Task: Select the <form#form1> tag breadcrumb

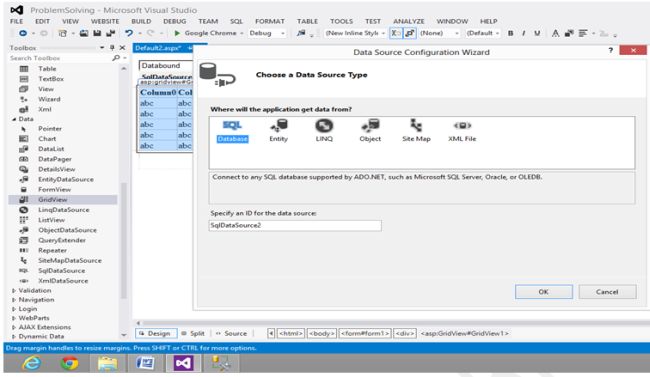Action: pos(365,333)
